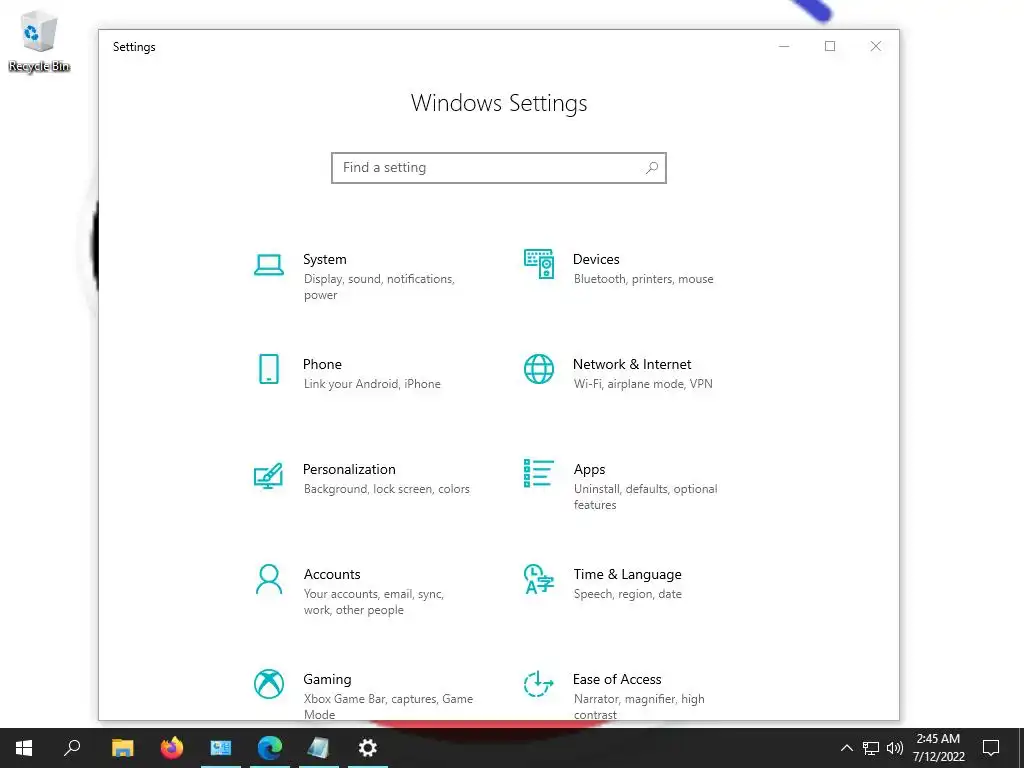Go to the Gaming heading
Viewport: 1024px width, 768px height.
coord(327,680)
